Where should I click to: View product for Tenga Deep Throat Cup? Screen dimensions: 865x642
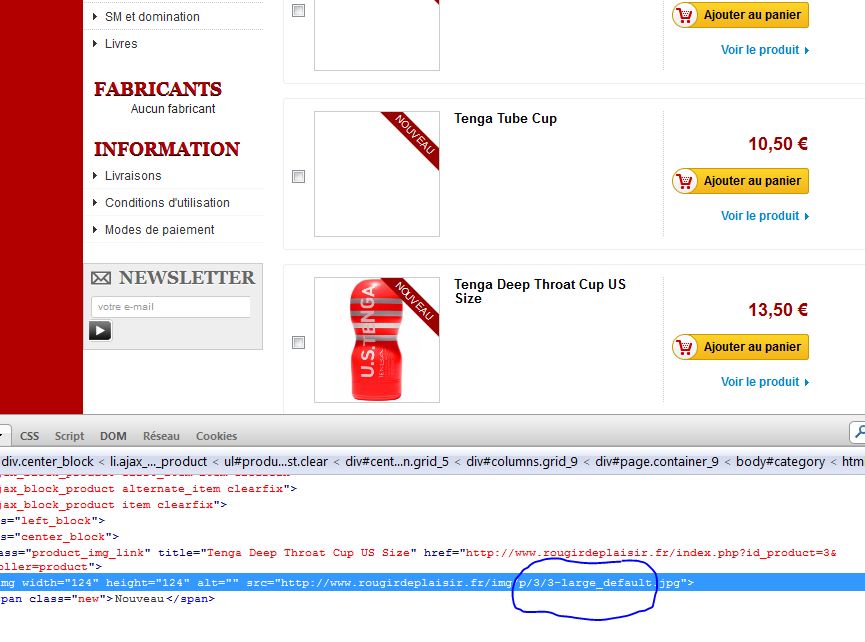click(765, 382)
